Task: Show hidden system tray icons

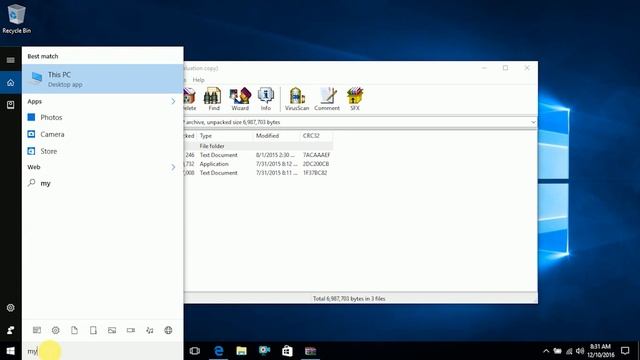Action: pos(546,351)
